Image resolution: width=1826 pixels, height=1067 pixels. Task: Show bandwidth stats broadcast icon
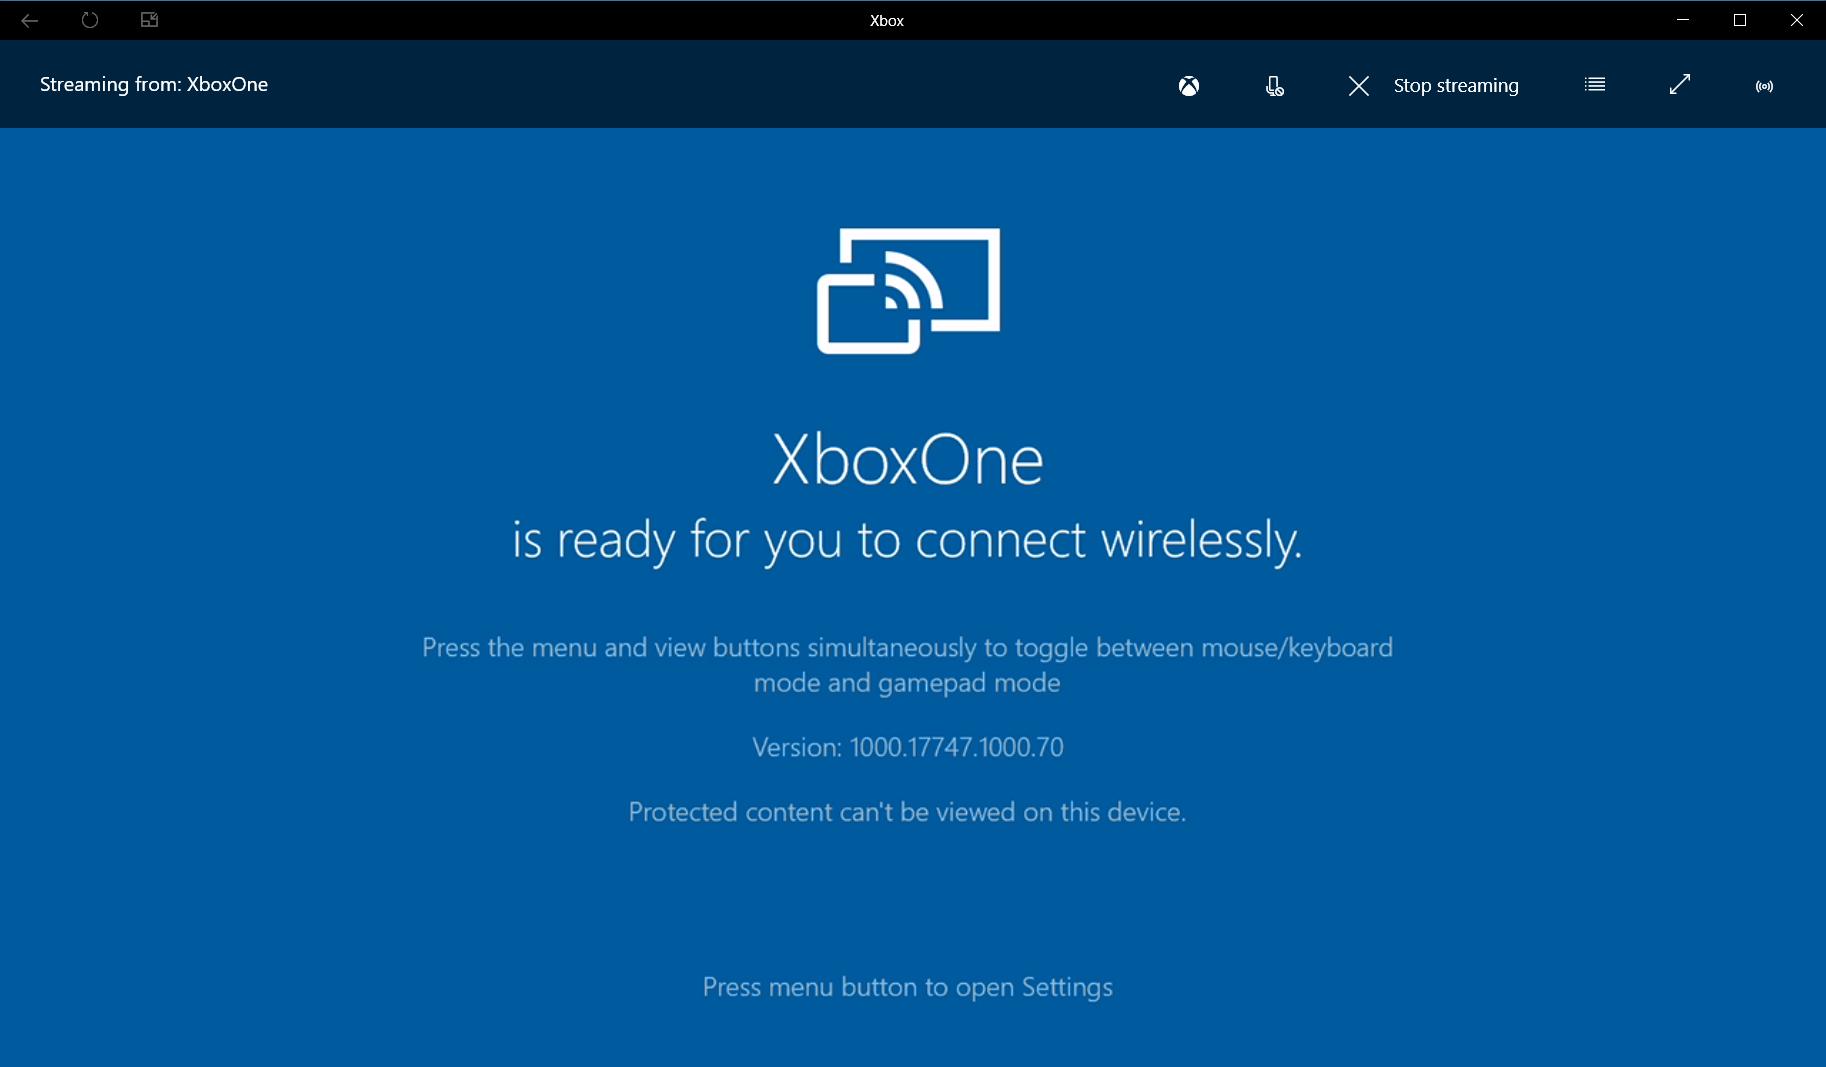[x=1765, y=86]
